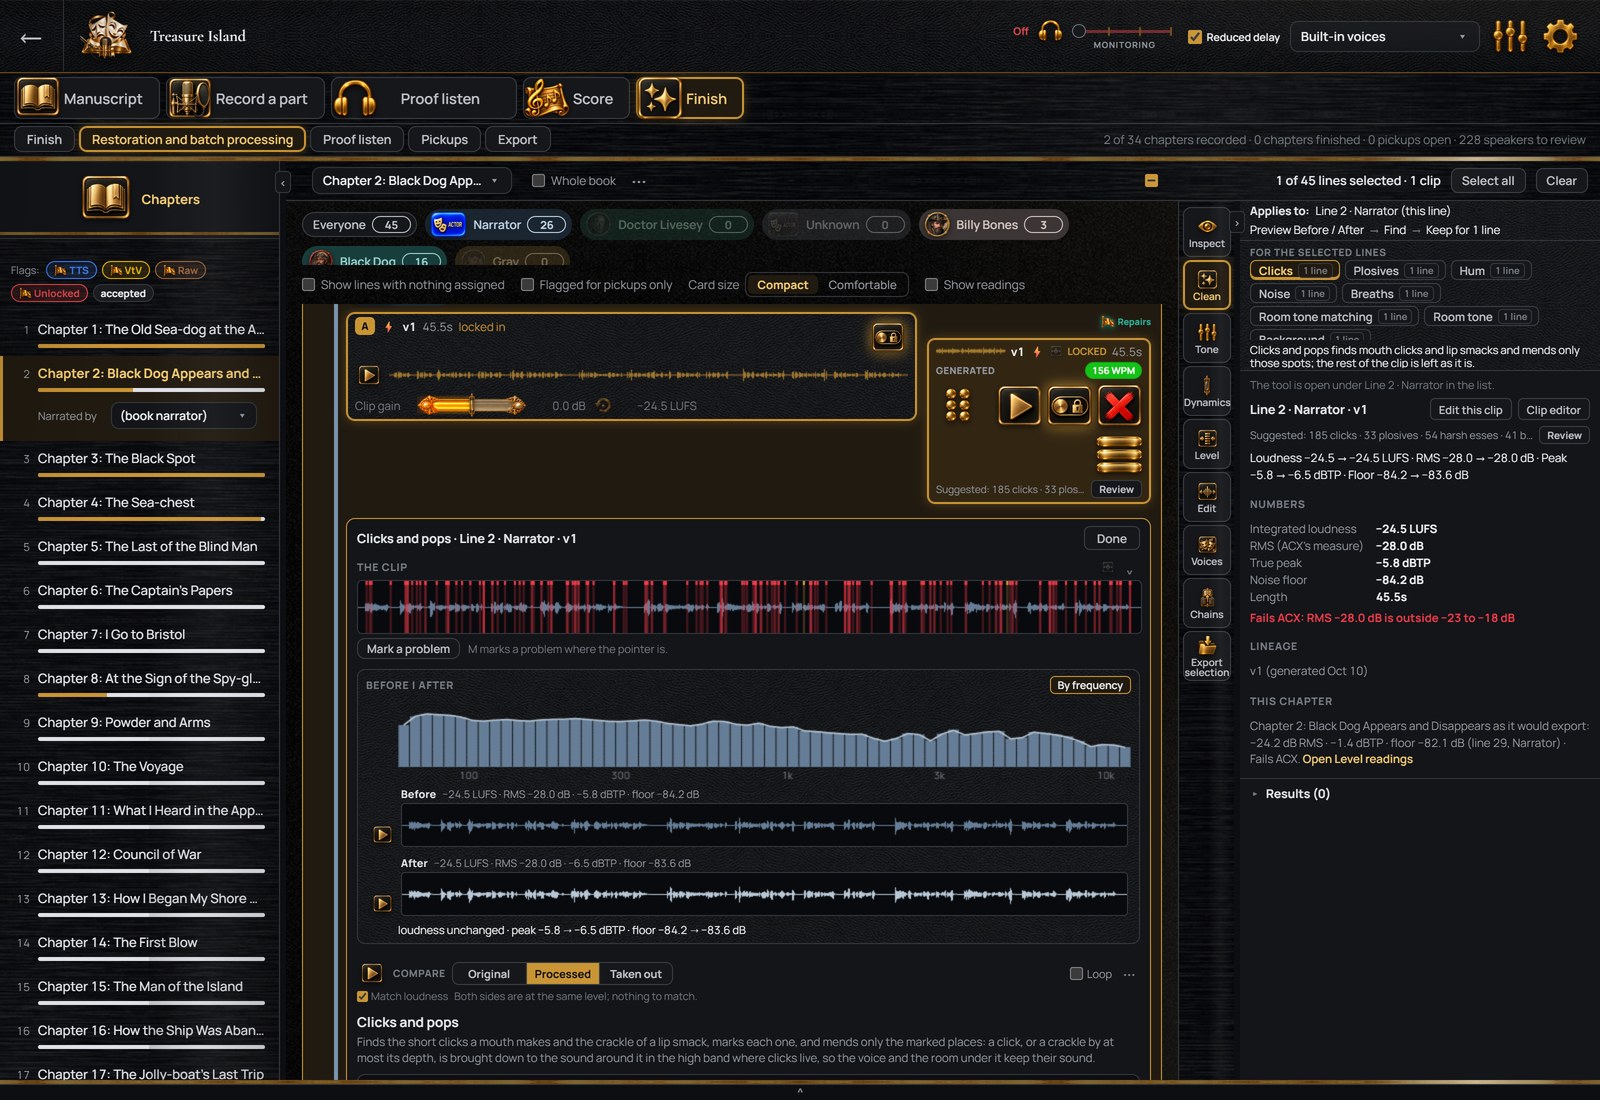Reset clip gain with the circular arrow
This screenshot has width=1600, height=1100.
click(603, 406)
